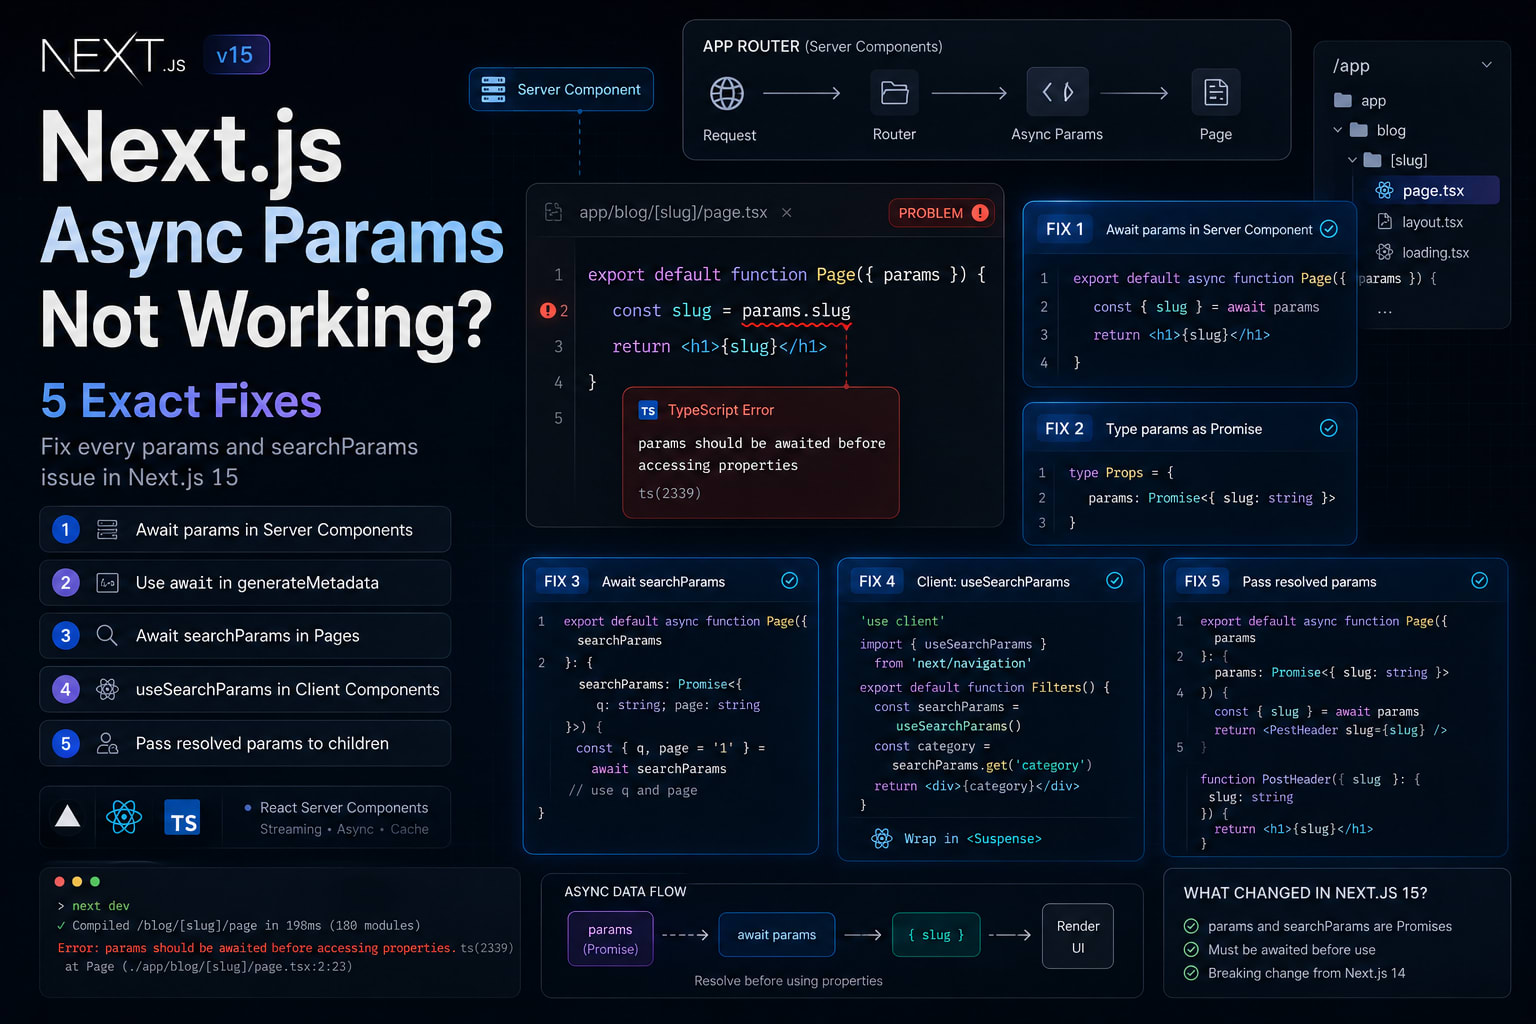
Task: Click the metadata icon in fix item 2
Action: click(107, 582)
